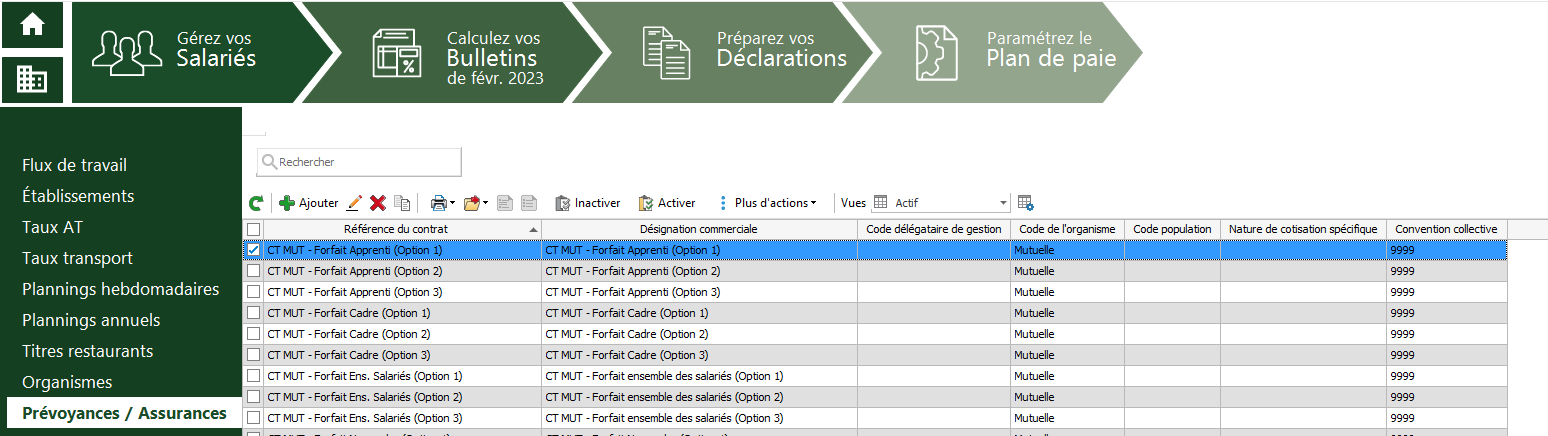This screenshot has height=436, width=1548.
Task: Click the Ajouter button
Action: [x=308, y=203]
